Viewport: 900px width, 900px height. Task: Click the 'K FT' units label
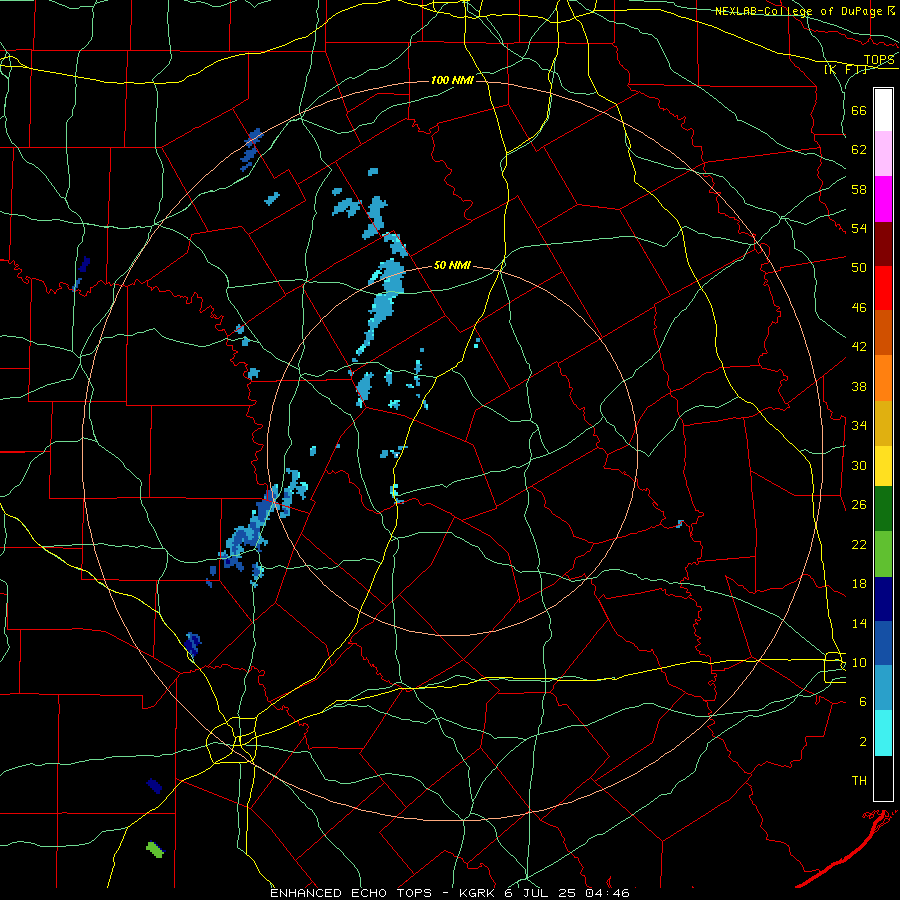(845, 69)
